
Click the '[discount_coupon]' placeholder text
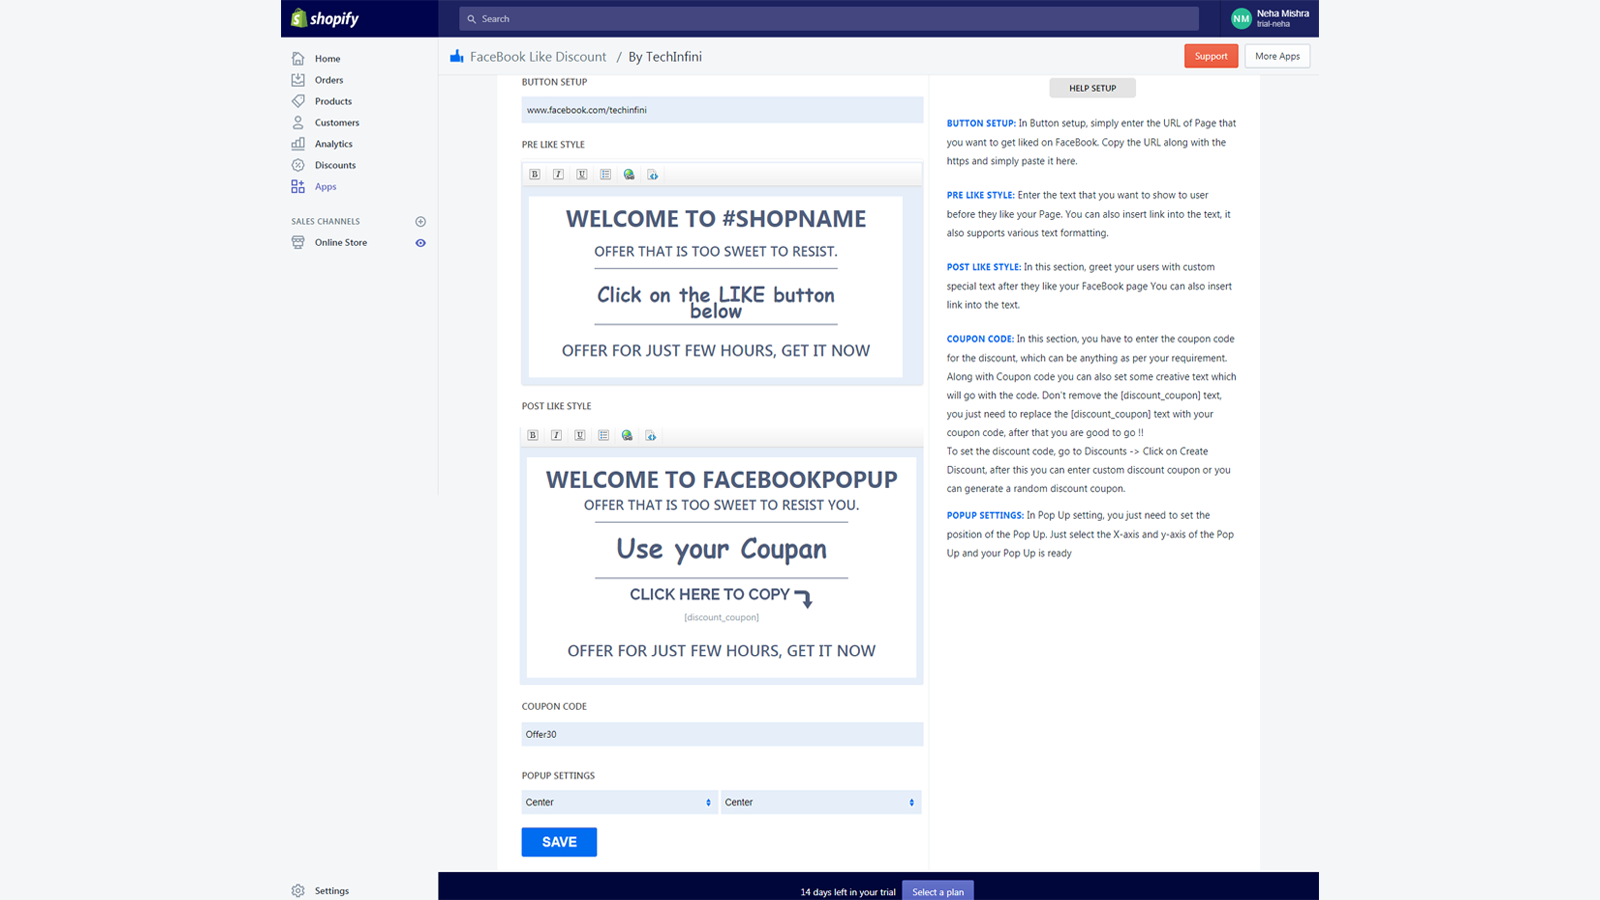pyautogui.click(x=721, y=618)
